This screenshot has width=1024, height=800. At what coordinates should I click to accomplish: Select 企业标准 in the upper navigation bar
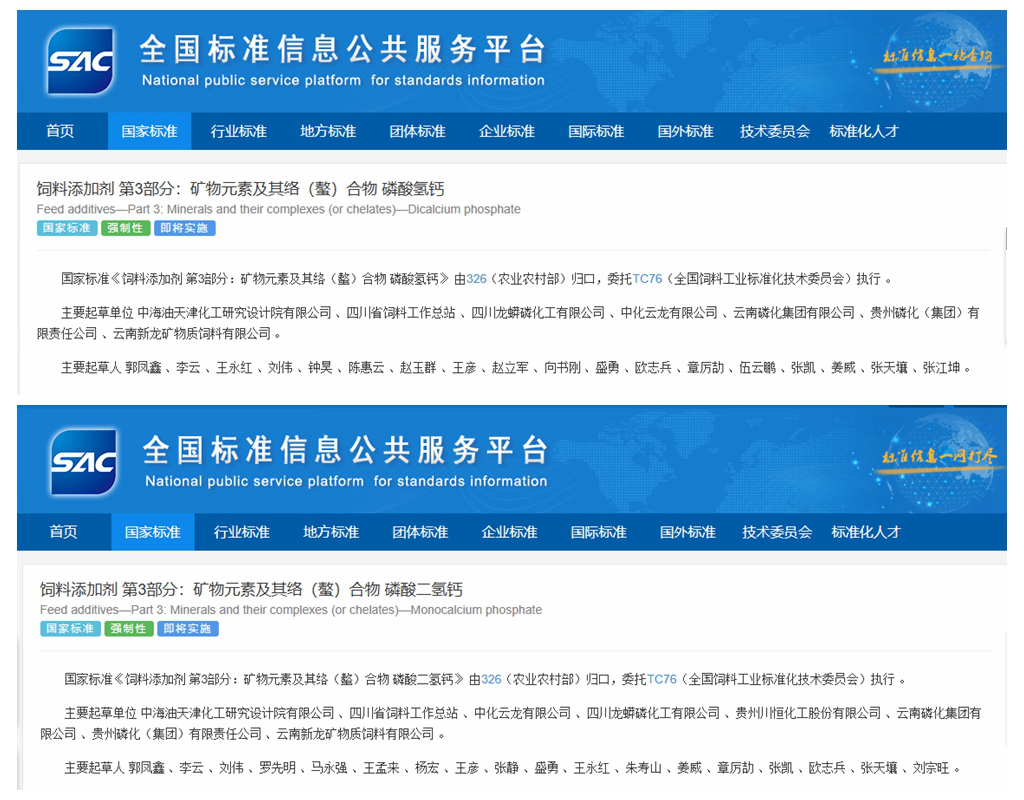point(507,131)
